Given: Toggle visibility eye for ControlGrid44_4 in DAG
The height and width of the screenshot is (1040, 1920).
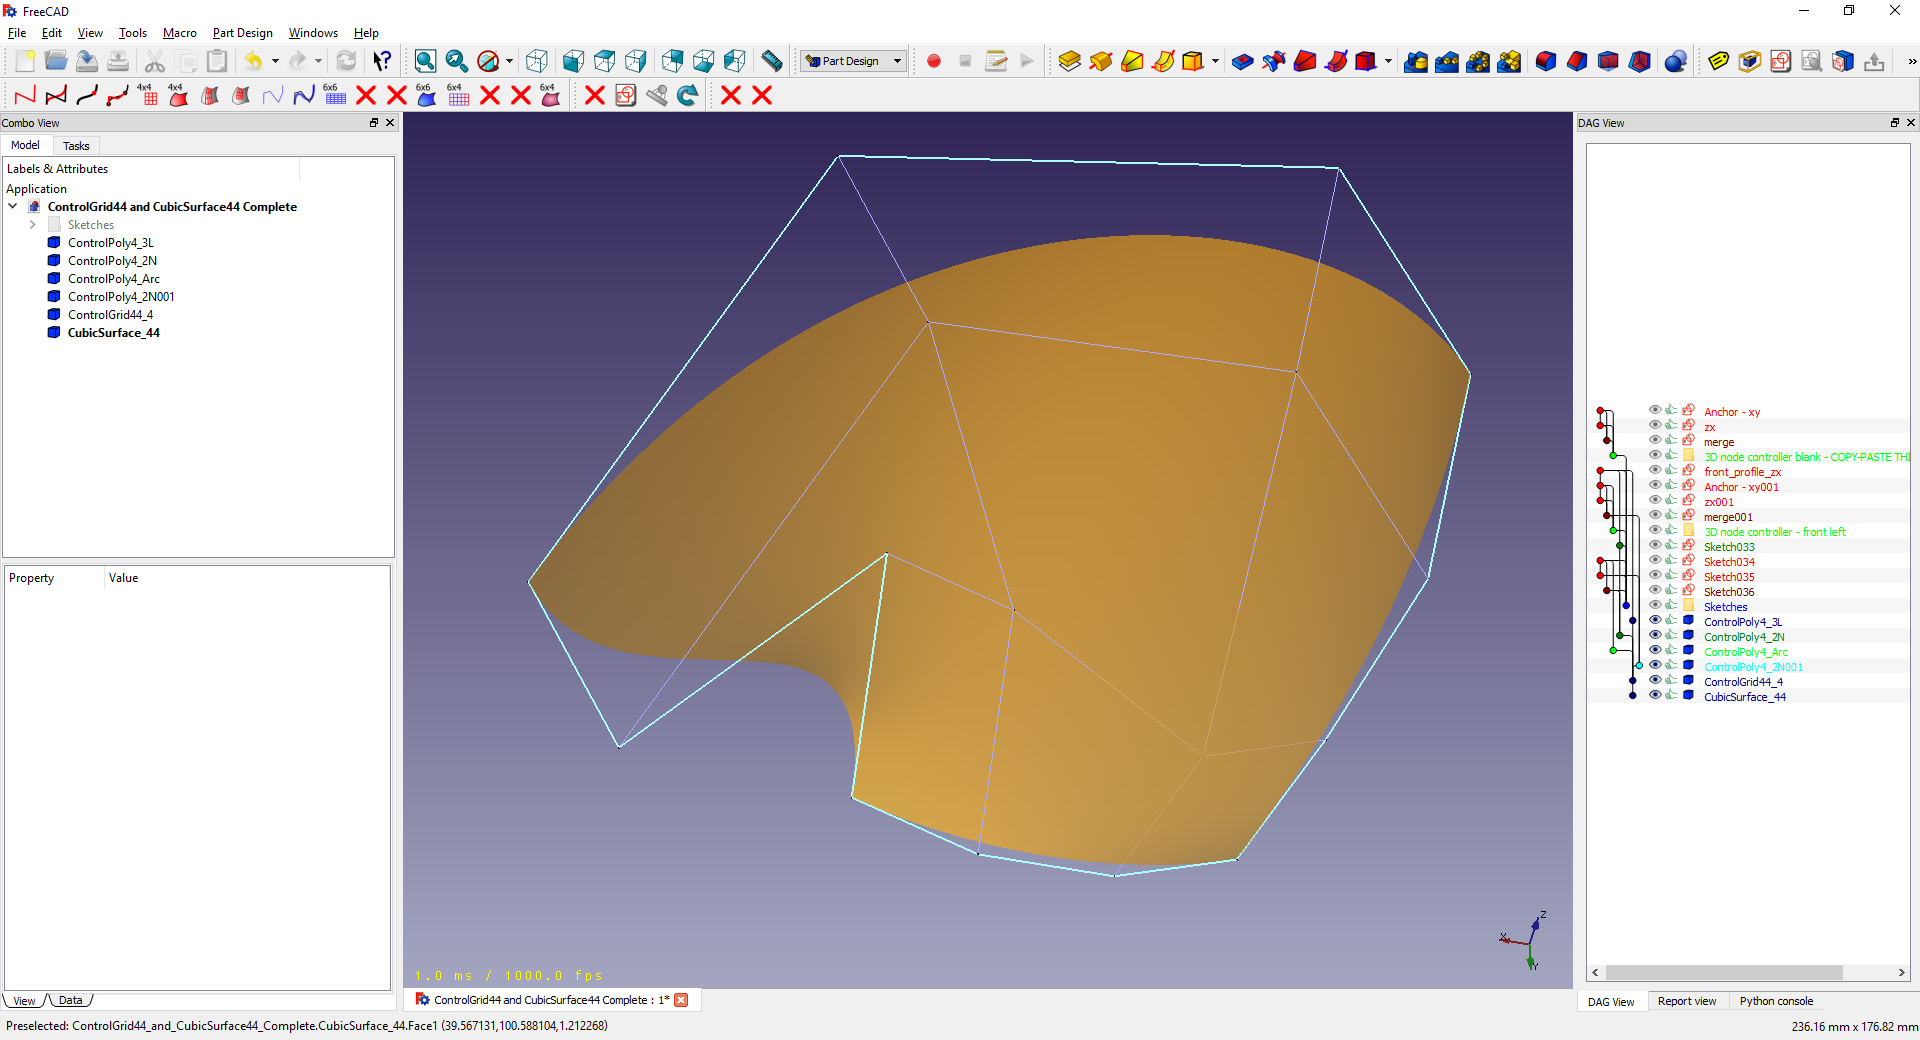Looking at the screenshot, I should [x=1655, y=680].
